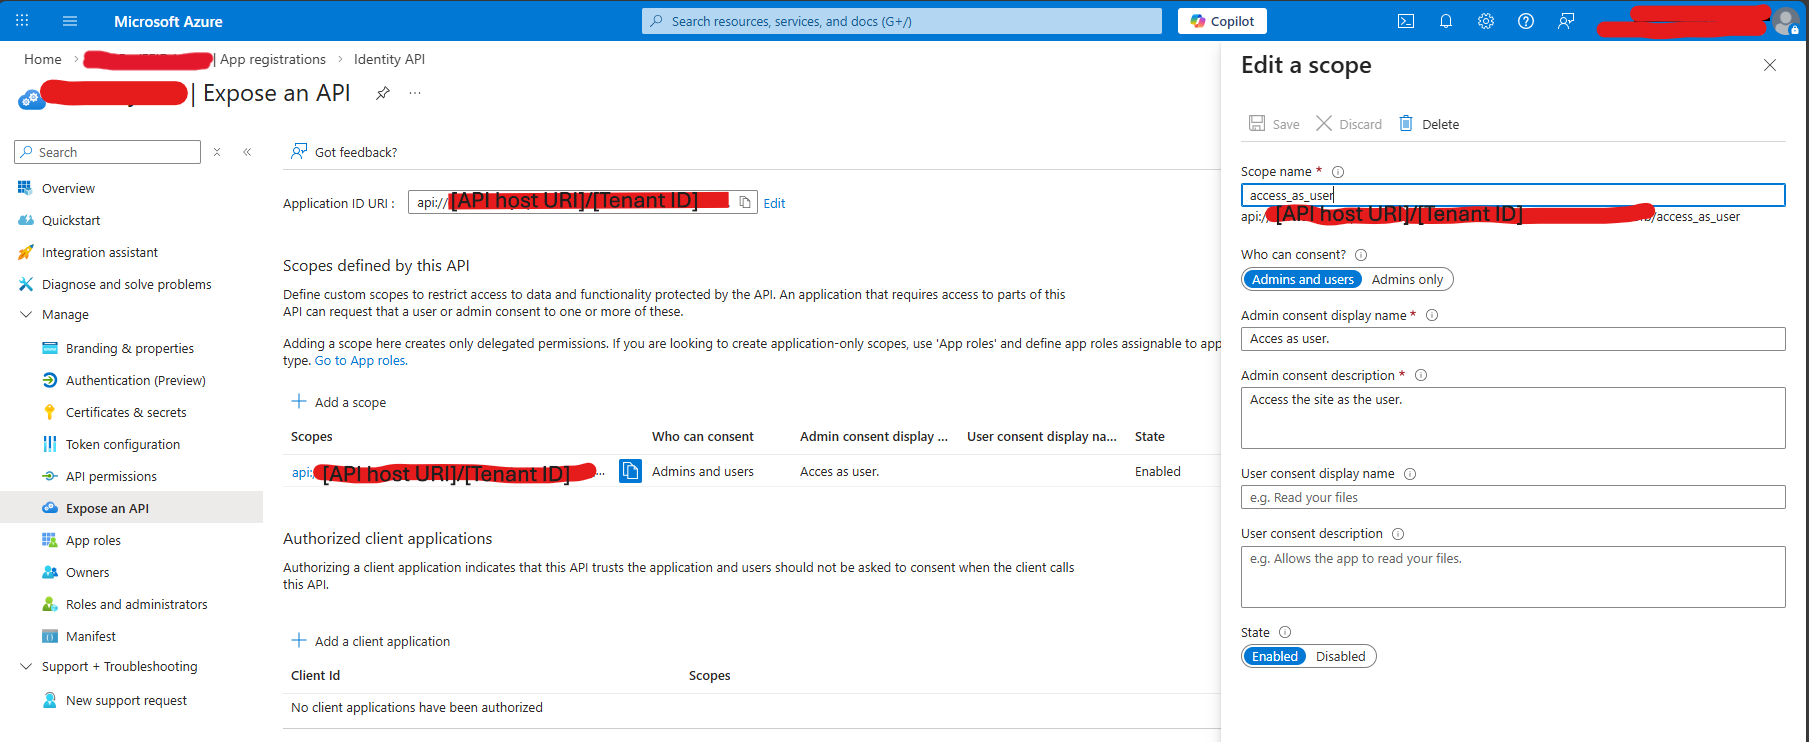Click User consent display name field
The image size is (1809, 742).
[1513, 497]
